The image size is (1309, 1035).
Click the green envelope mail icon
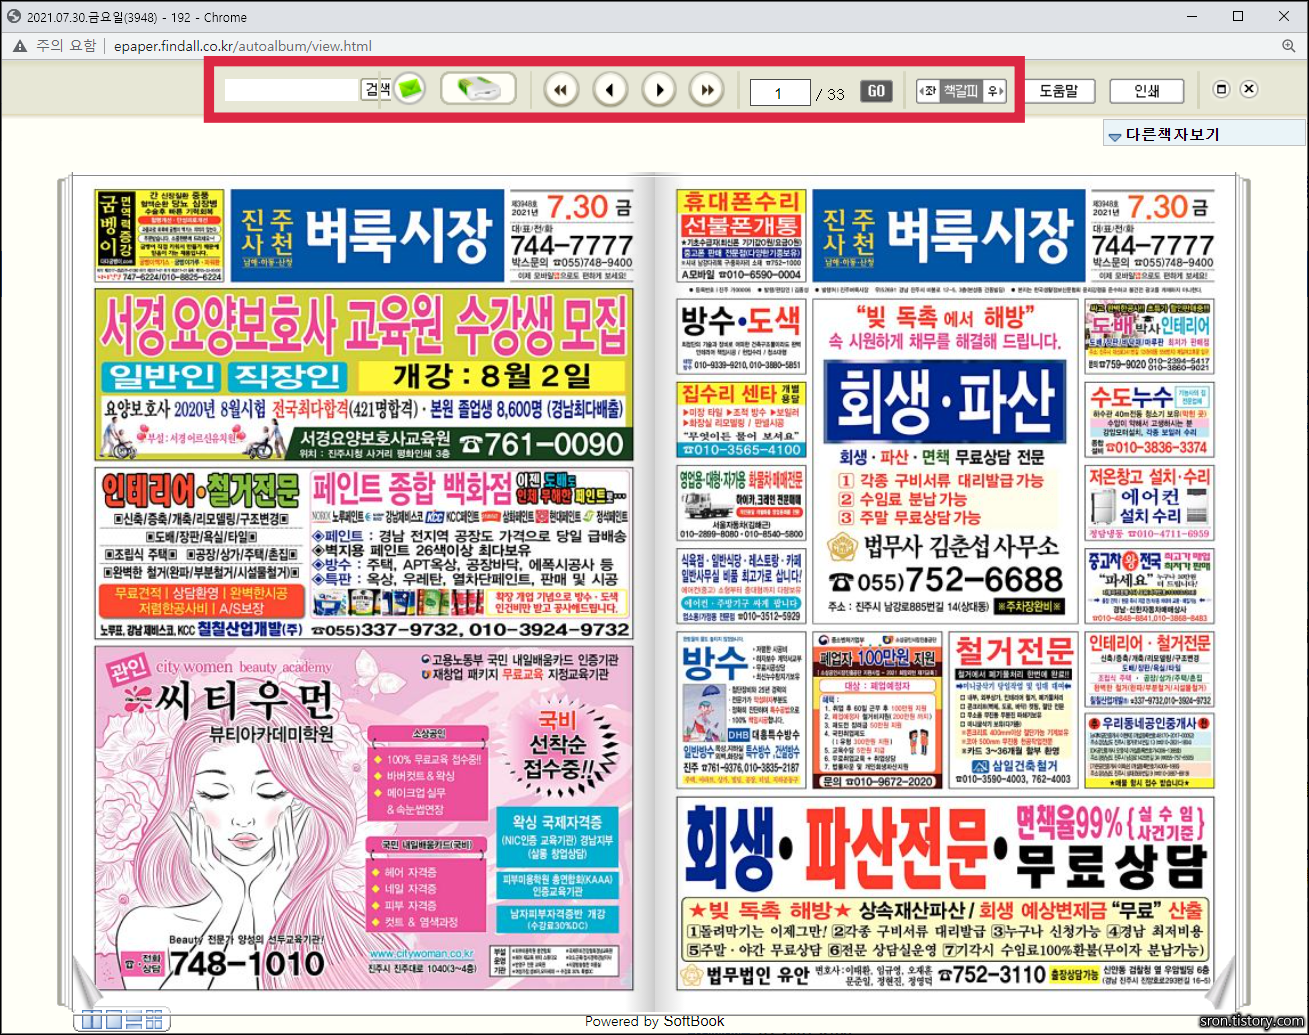pos(409,89)
